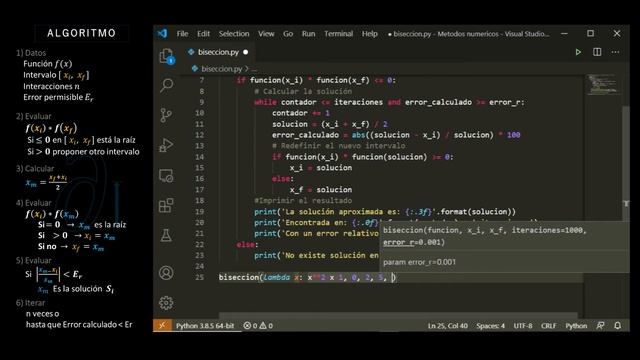Click the '#Imprimir el resultado' comment
Screen dimensions: 640x360
303,201
